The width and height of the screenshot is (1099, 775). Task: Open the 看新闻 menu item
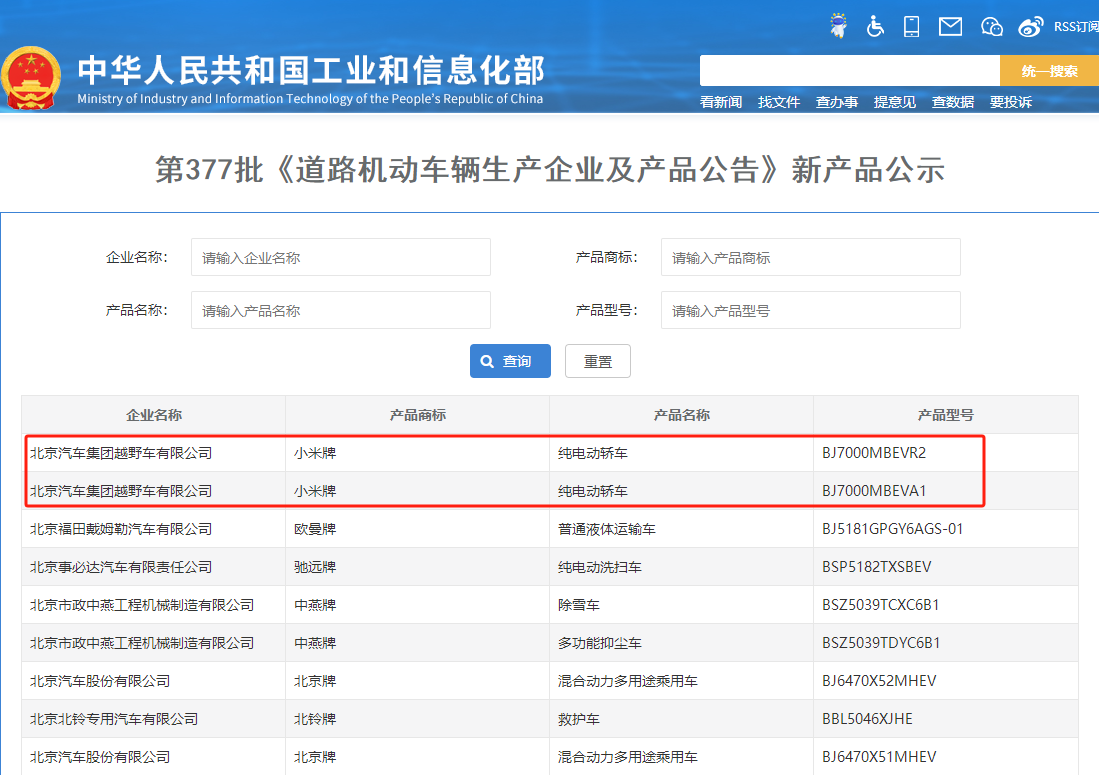coord(720,102)
